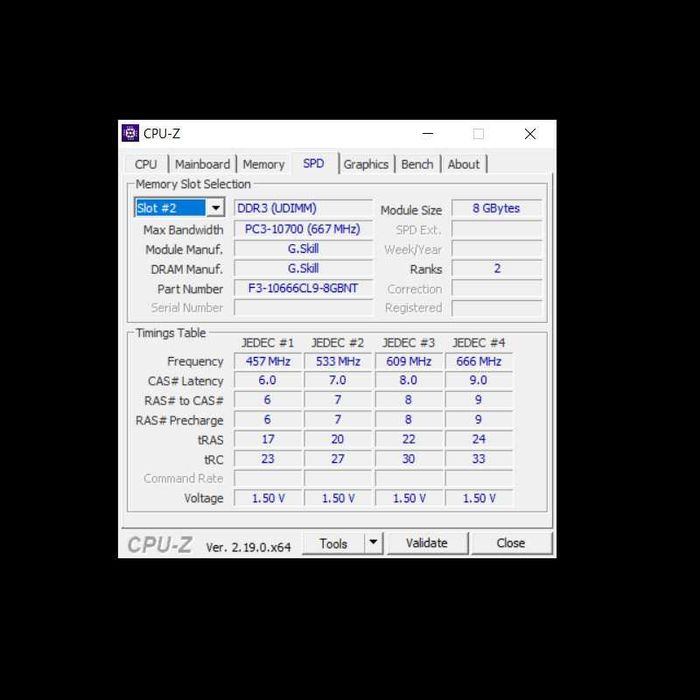Screen dimensions: 700x700
Task: Click tRC value 27
Action: point(338,459)
